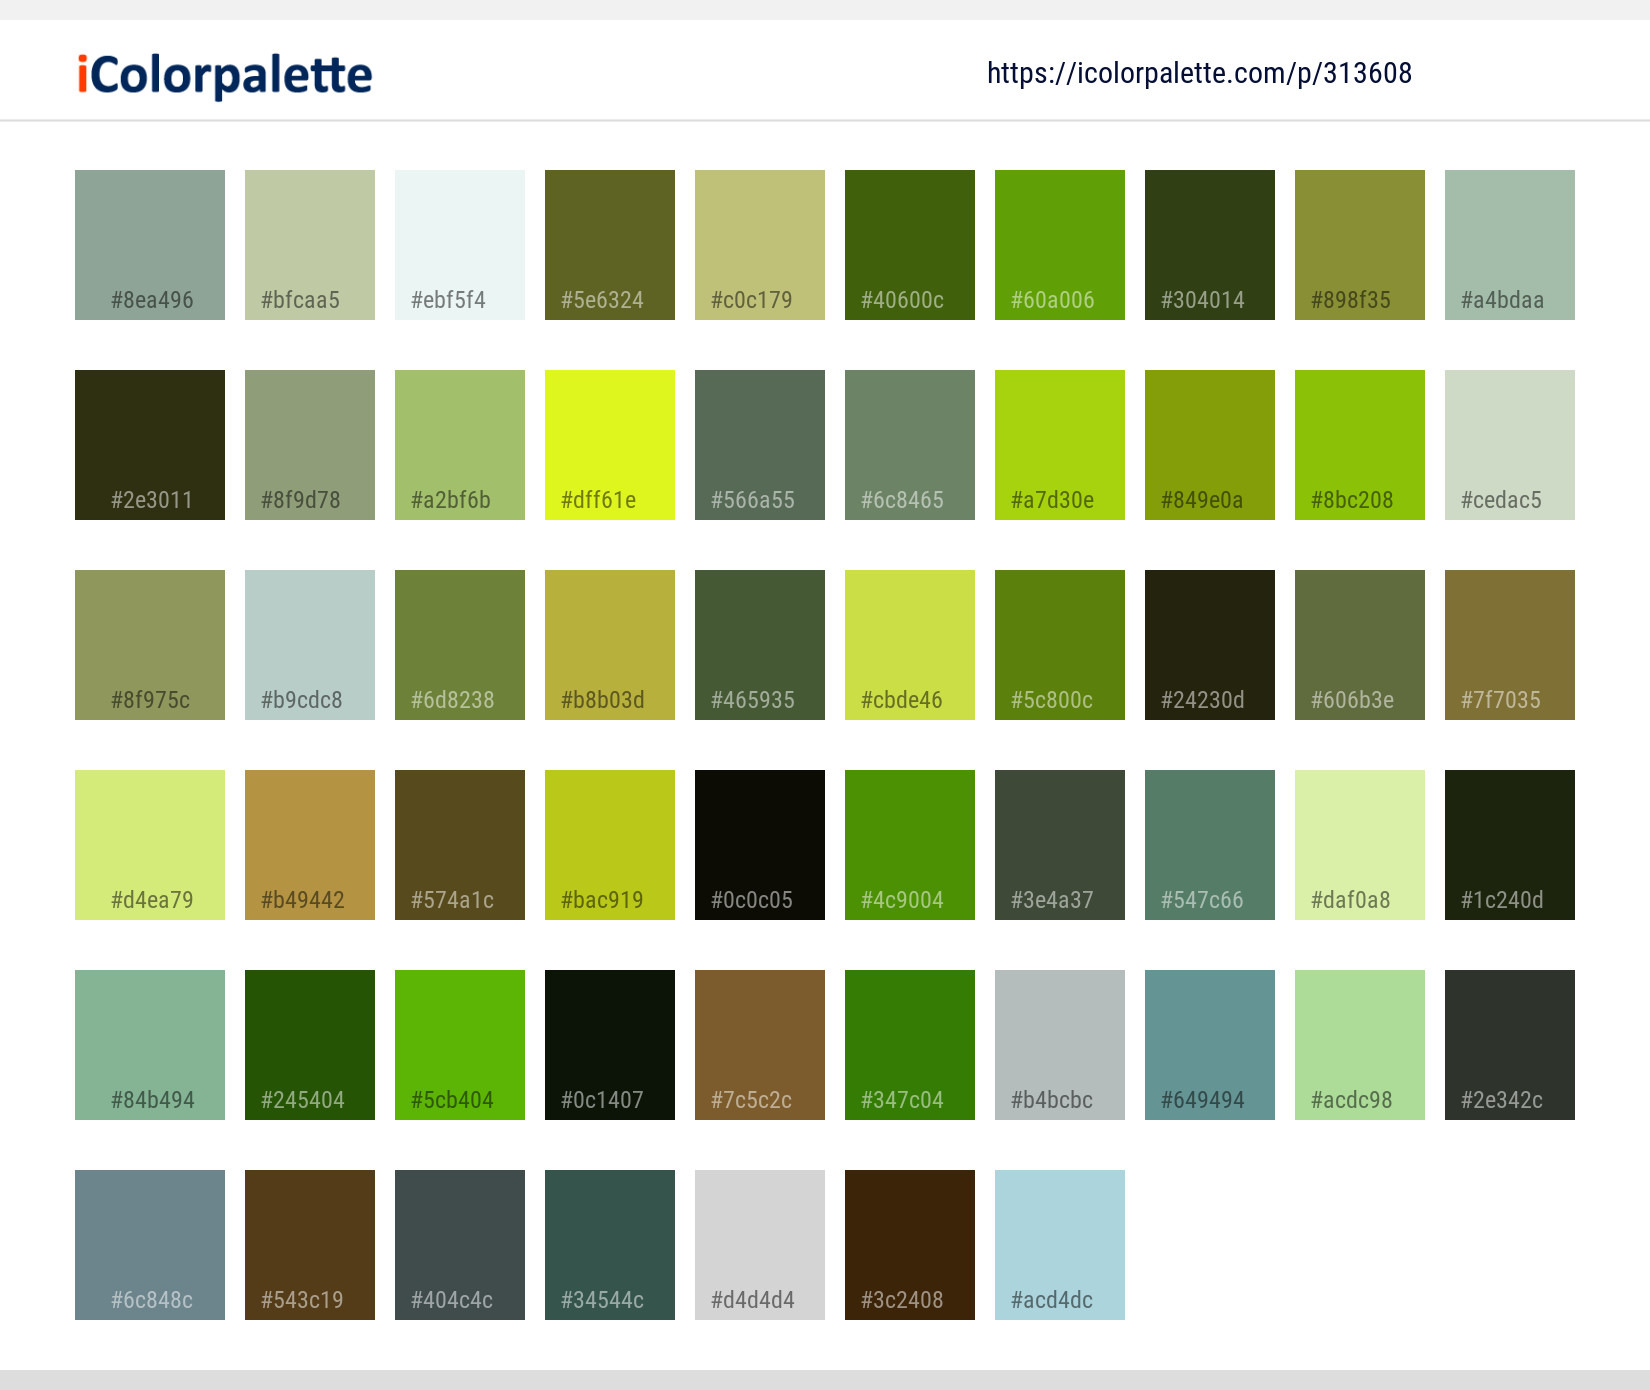Select the #3c2408 dark brown swatch

(x=910, y=1245)
